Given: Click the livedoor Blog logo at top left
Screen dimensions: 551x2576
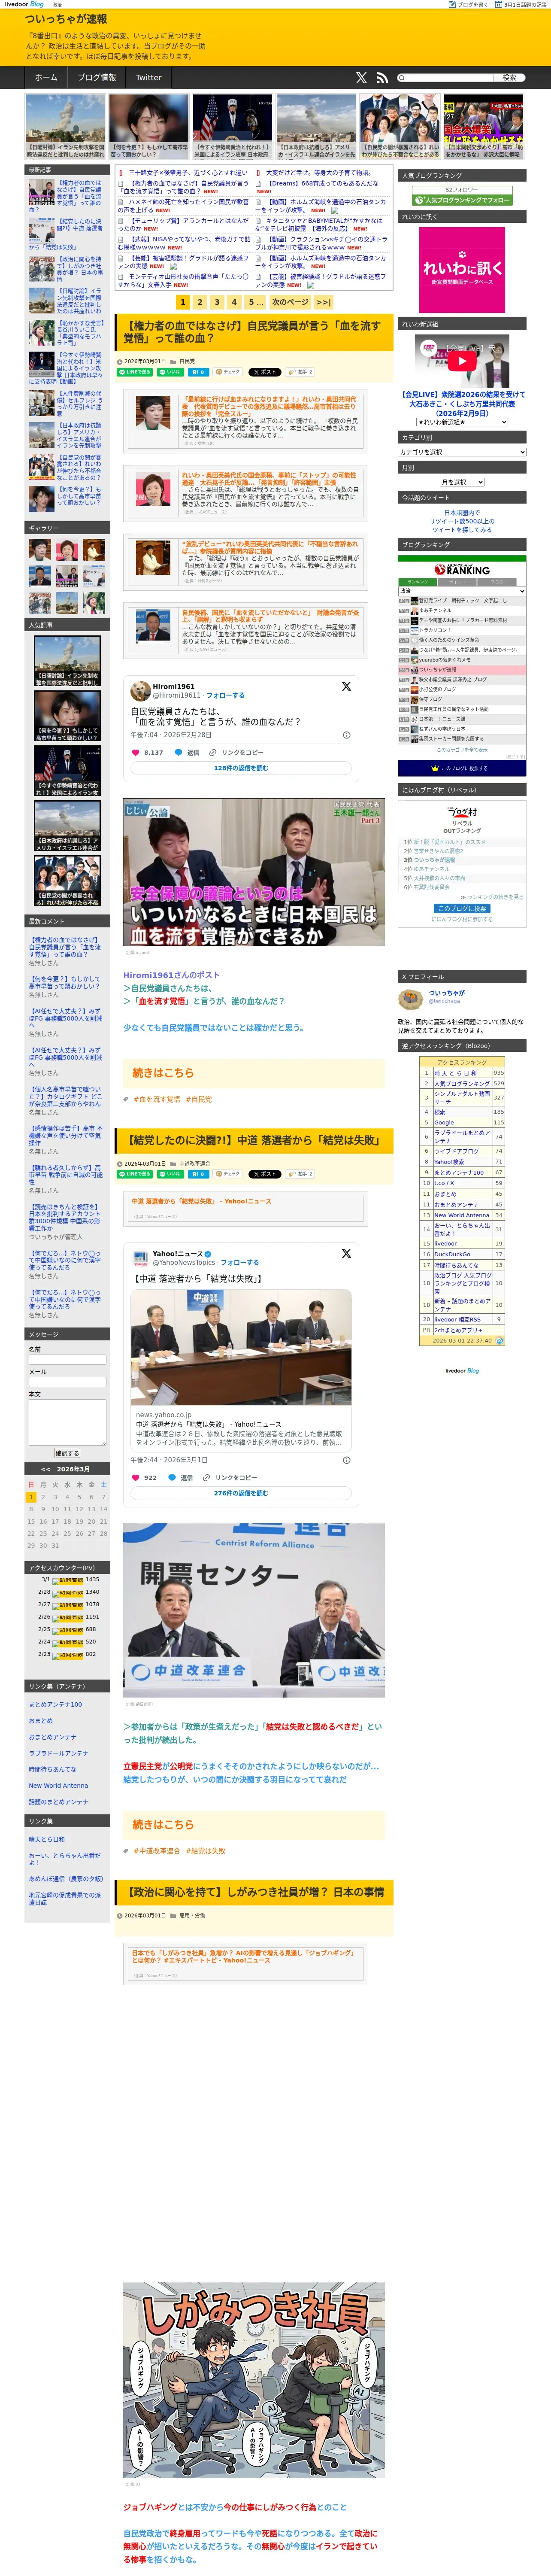Looking at the screenshot, I should [24, 5].
